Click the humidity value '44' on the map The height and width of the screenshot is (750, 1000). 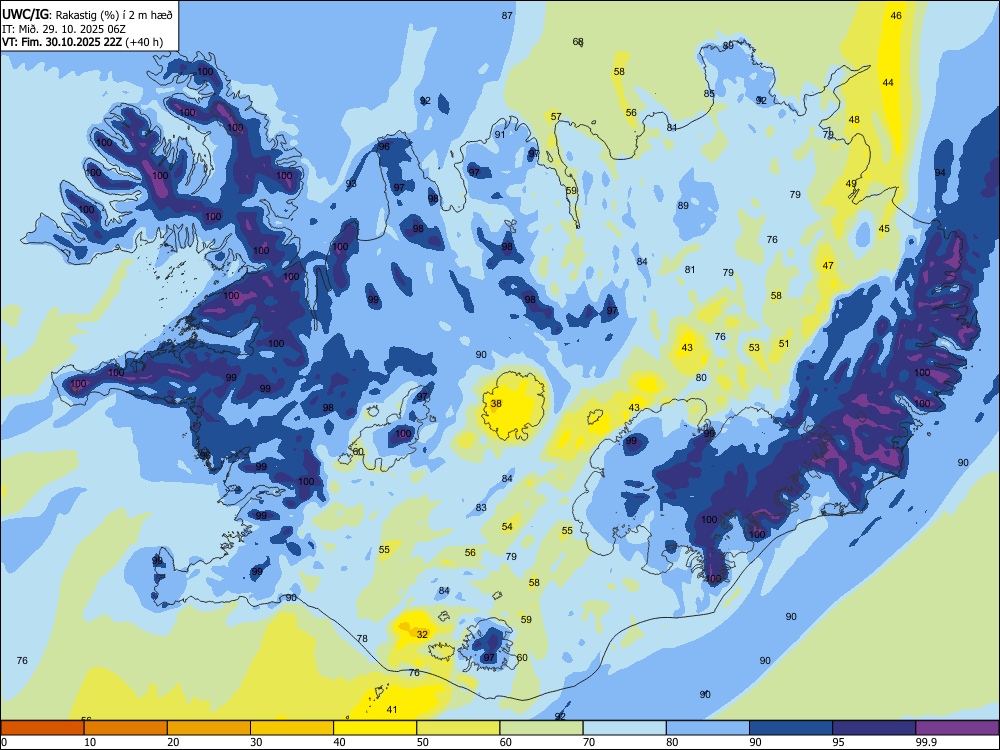[x=888, y=82]
